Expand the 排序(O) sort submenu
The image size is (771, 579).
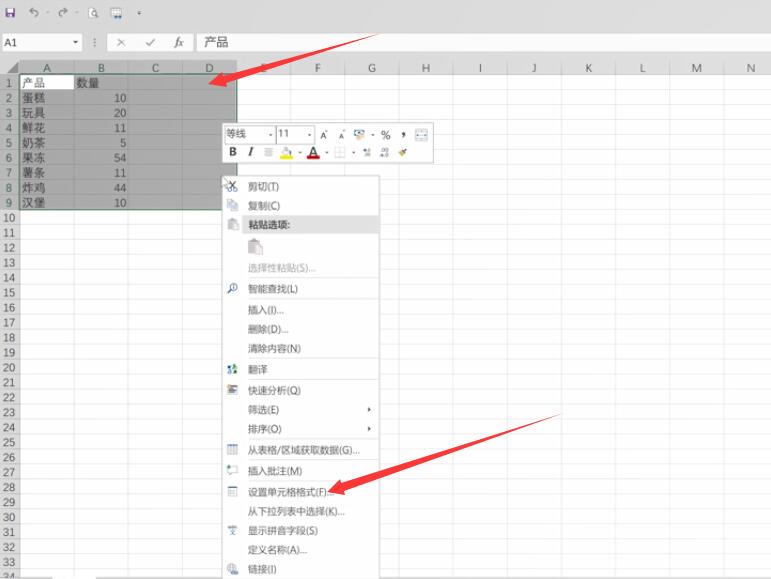[301, 429]
